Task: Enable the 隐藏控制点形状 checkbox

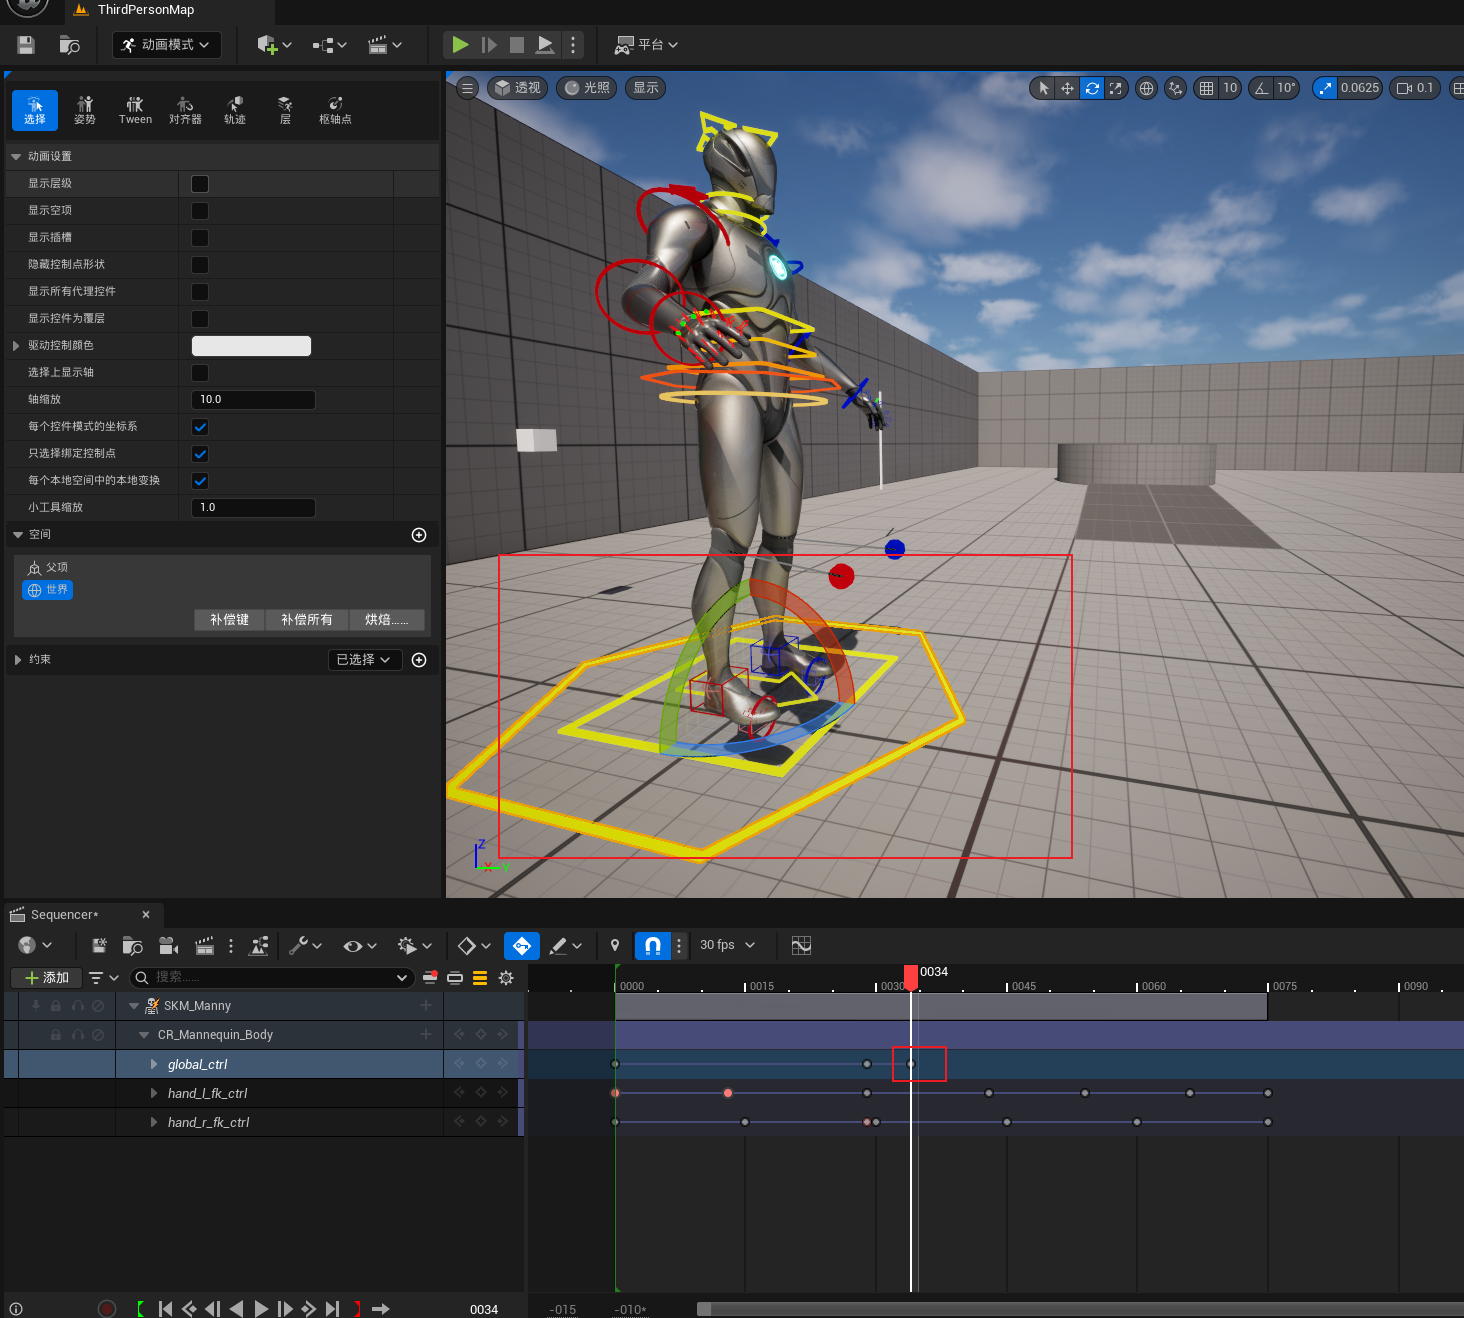Action: point(200,265)
